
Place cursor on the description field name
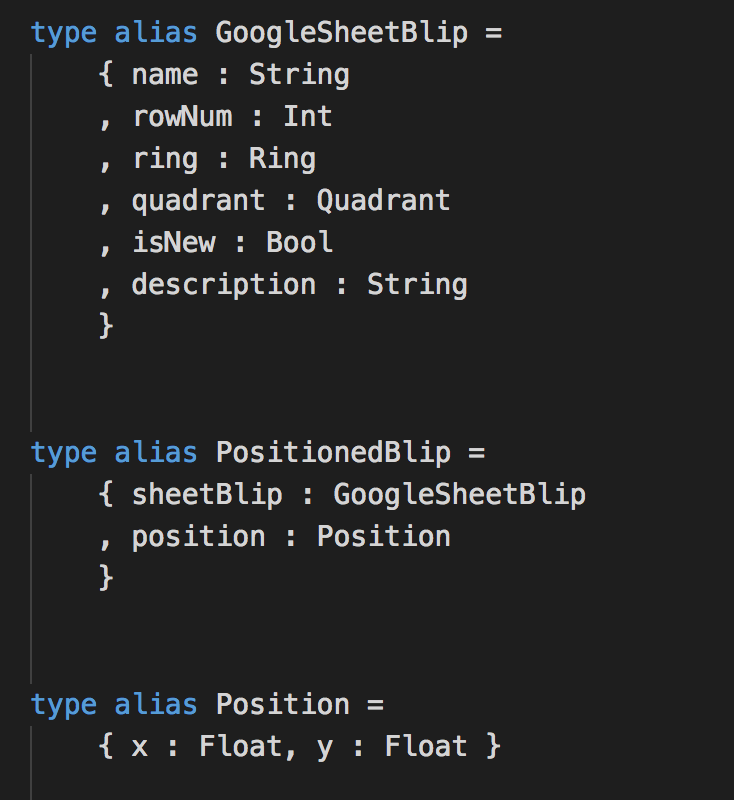pos(223,285)
